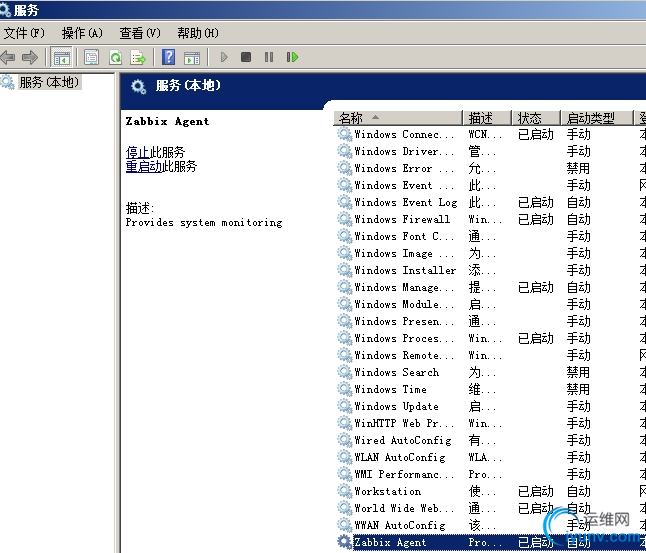Select the Windows Time service row
The width and height of the screenshot is (646, 553).
pyautogui.click(x=490, y=389)
